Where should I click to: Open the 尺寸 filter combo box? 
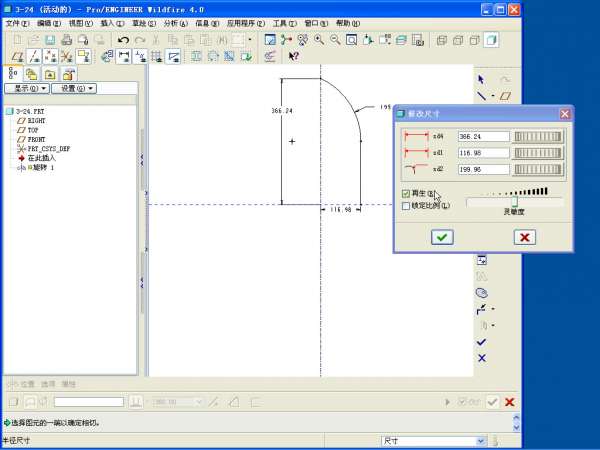point(434,441)
